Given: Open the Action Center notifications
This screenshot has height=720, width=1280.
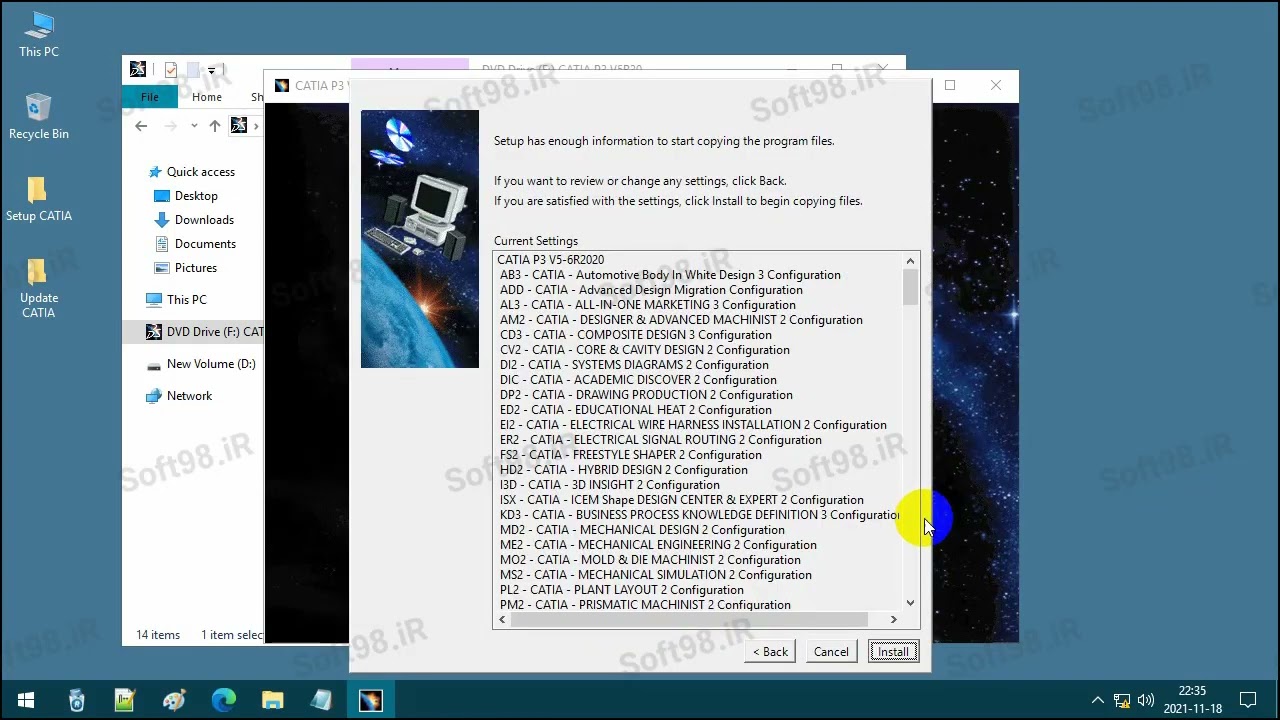Looking at the screenshot, I should tap(1248, 700).
